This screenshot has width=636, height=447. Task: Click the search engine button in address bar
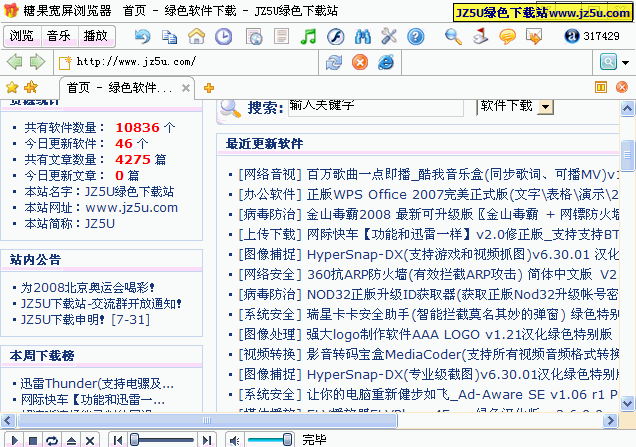point(608,62)
